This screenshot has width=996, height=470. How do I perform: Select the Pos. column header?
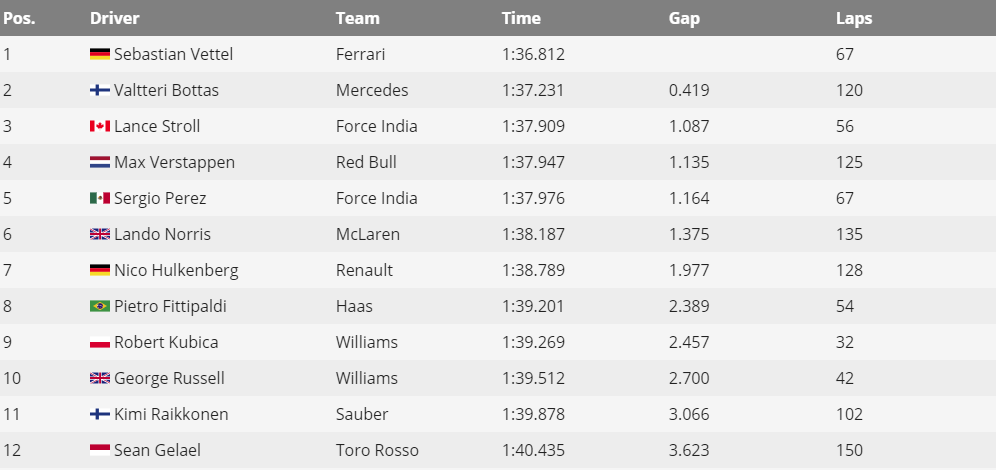20,18
